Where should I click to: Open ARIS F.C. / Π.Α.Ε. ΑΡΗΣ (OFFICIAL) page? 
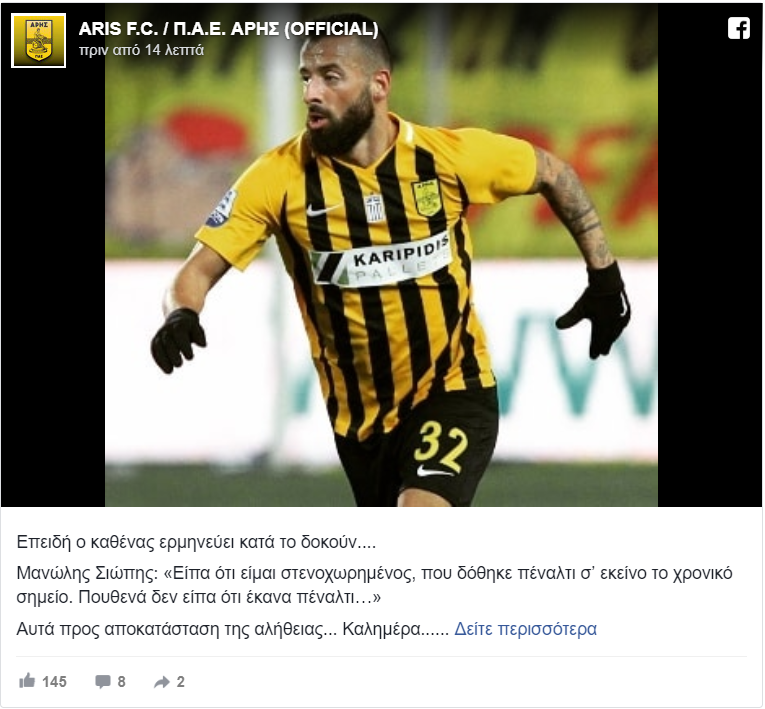[228, 29]
